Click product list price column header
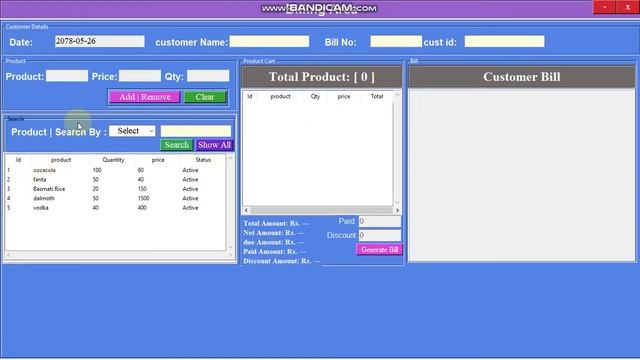The image size is (640, 360). pyautogui.click(x=158, y=160)
